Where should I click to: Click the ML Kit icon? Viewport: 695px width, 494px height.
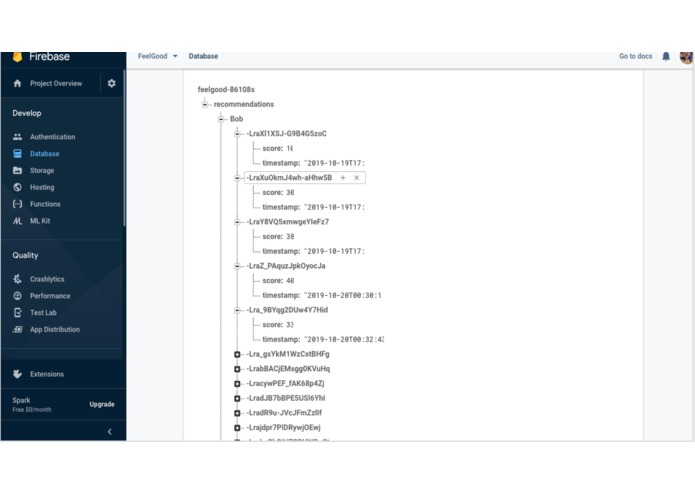click(17, 221)
